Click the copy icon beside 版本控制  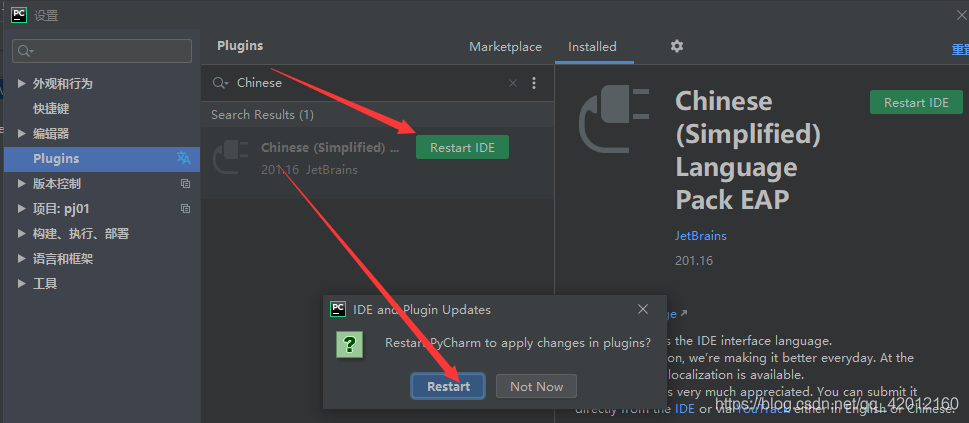click(185, 184)
